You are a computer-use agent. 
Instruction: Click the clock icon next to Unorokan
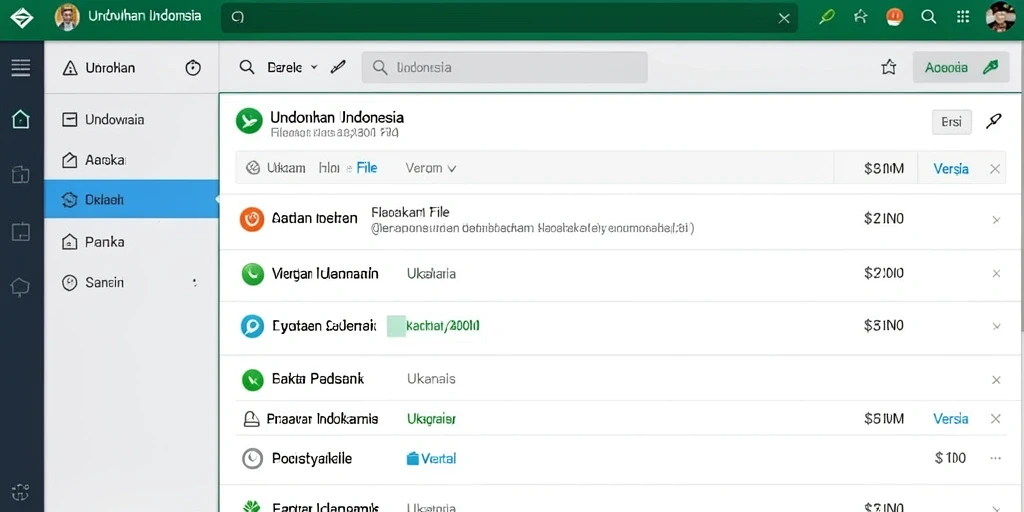pyautogui.click(x=193, y=68)
